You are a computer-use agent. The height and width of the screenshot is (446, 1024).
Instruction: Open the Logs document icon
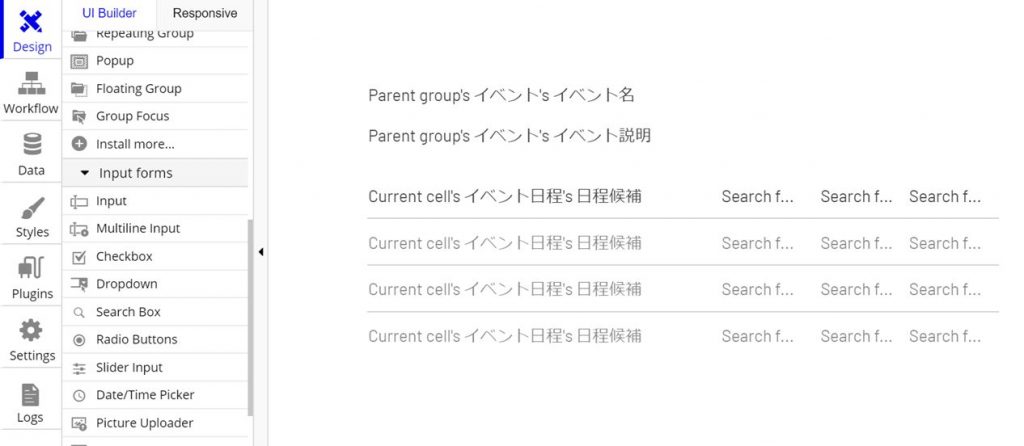pos(30,394)
